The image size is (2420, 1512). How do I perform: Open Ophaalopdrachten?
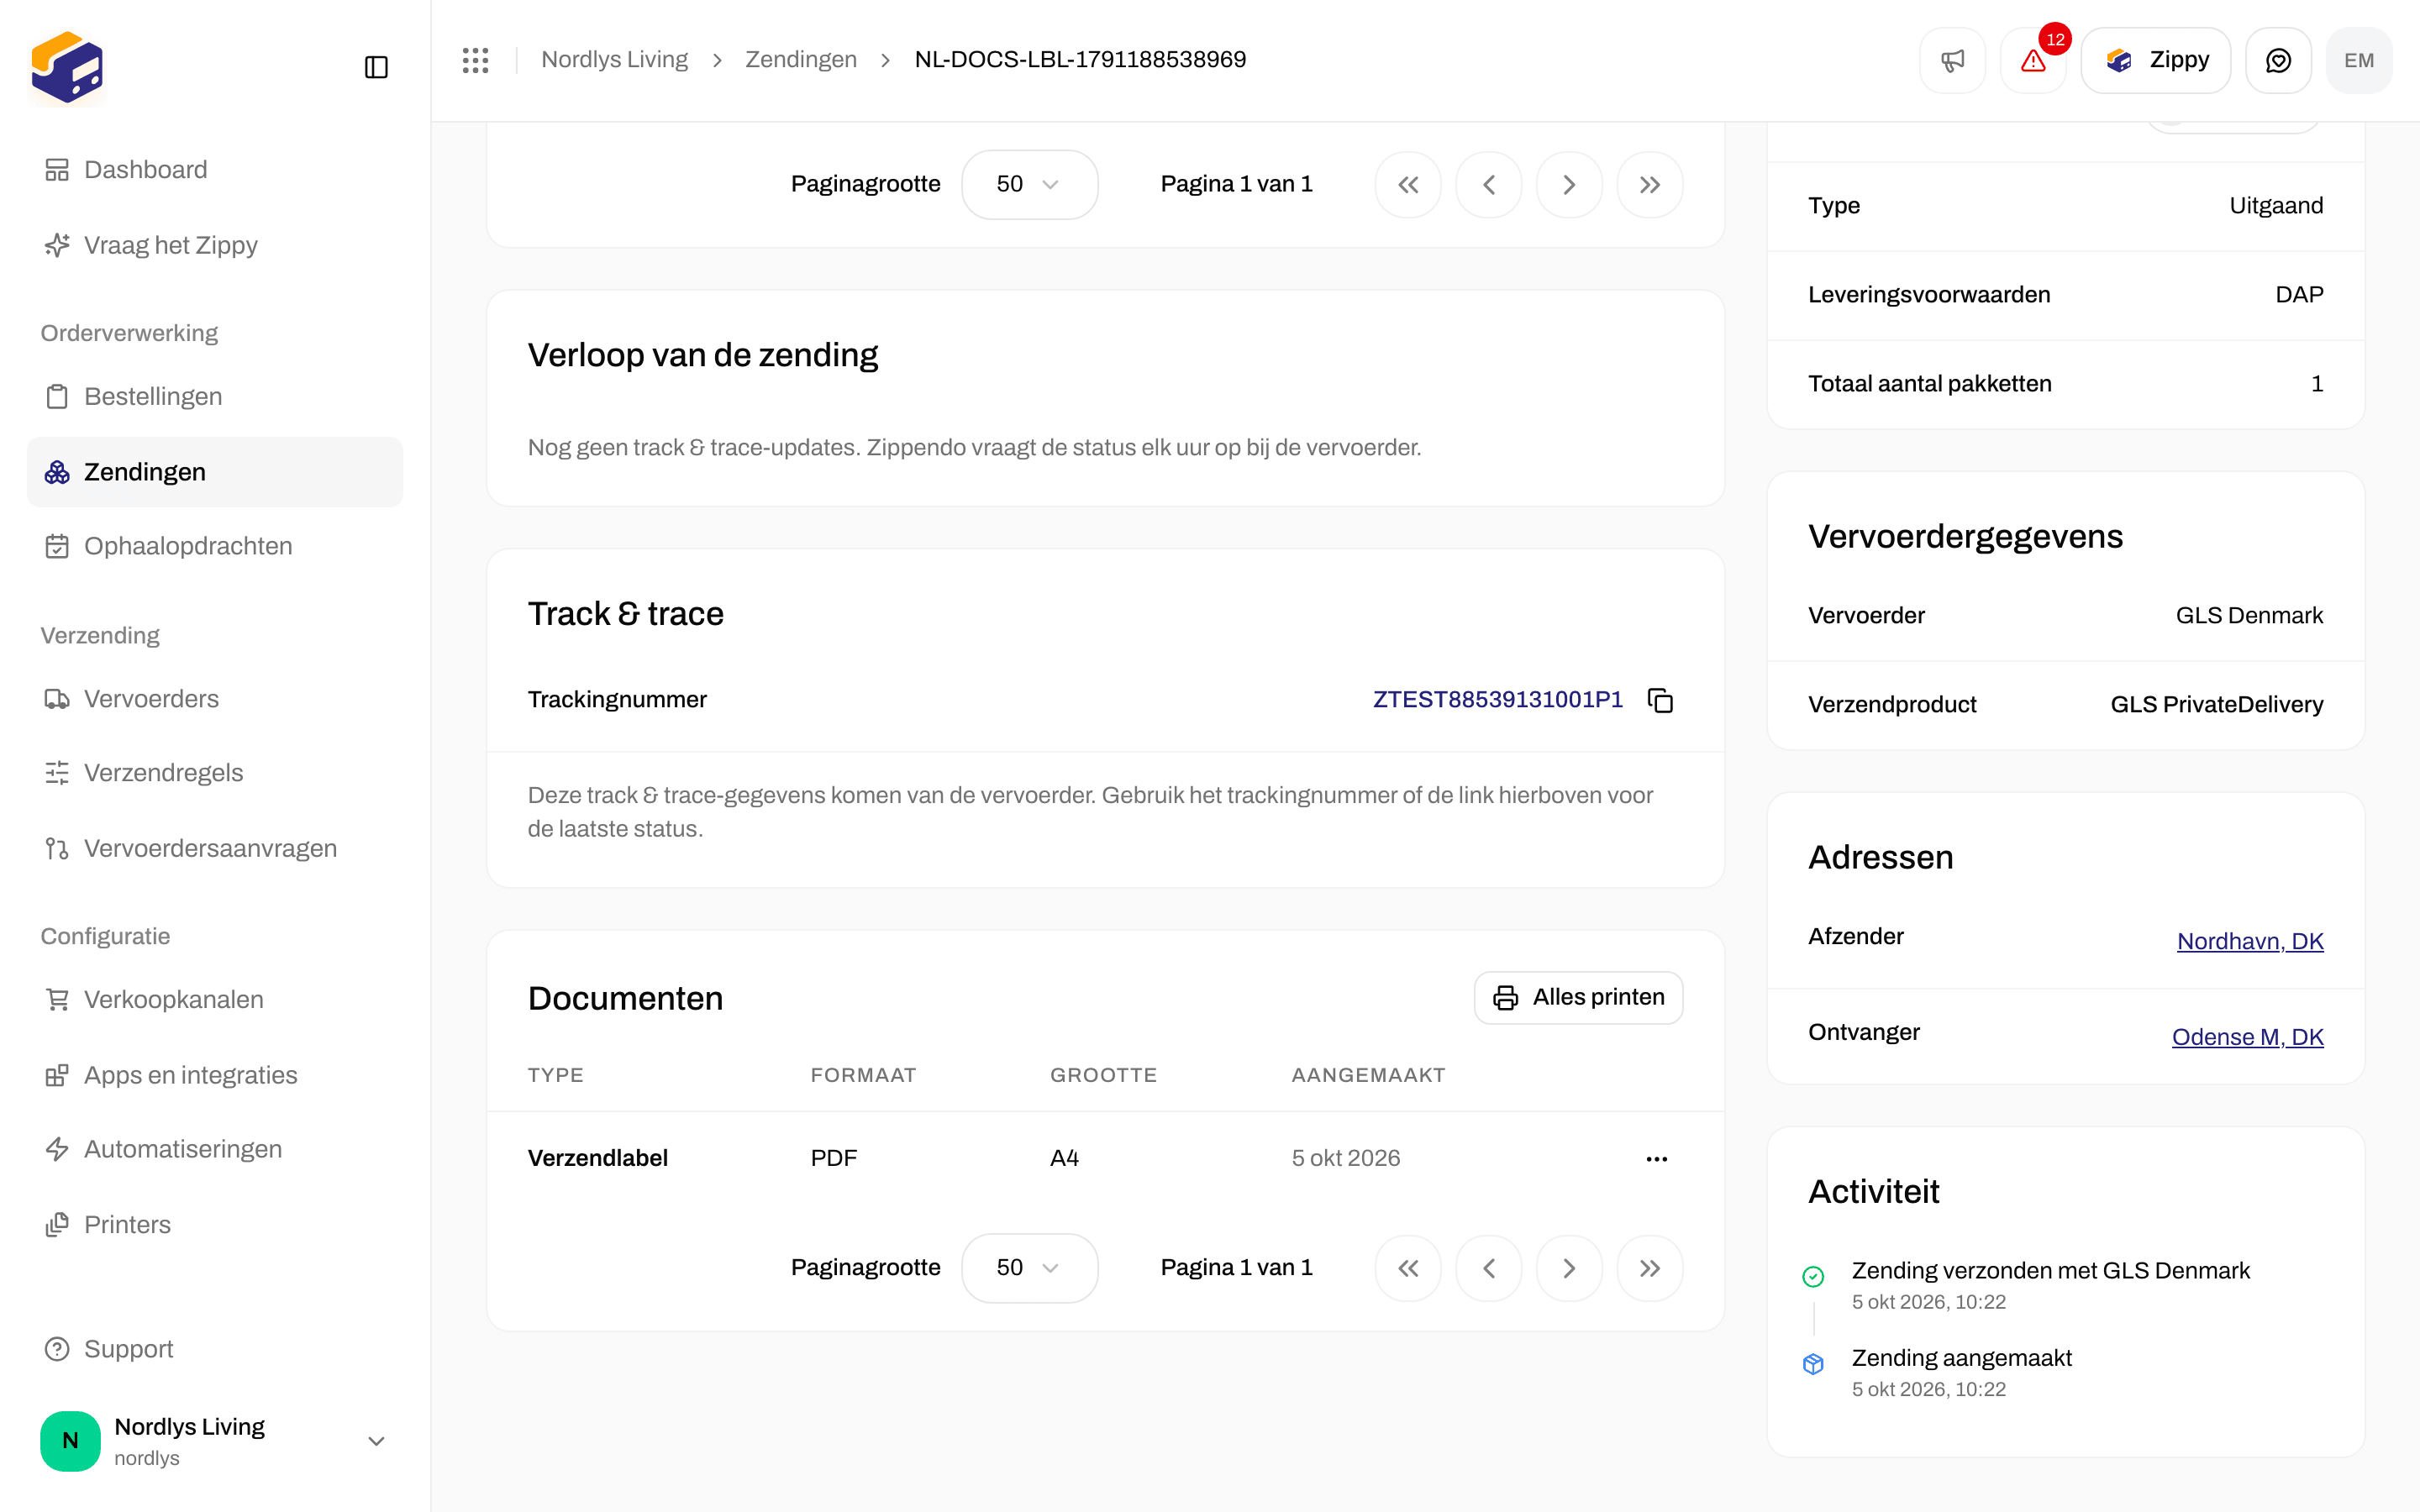(215, 546)
